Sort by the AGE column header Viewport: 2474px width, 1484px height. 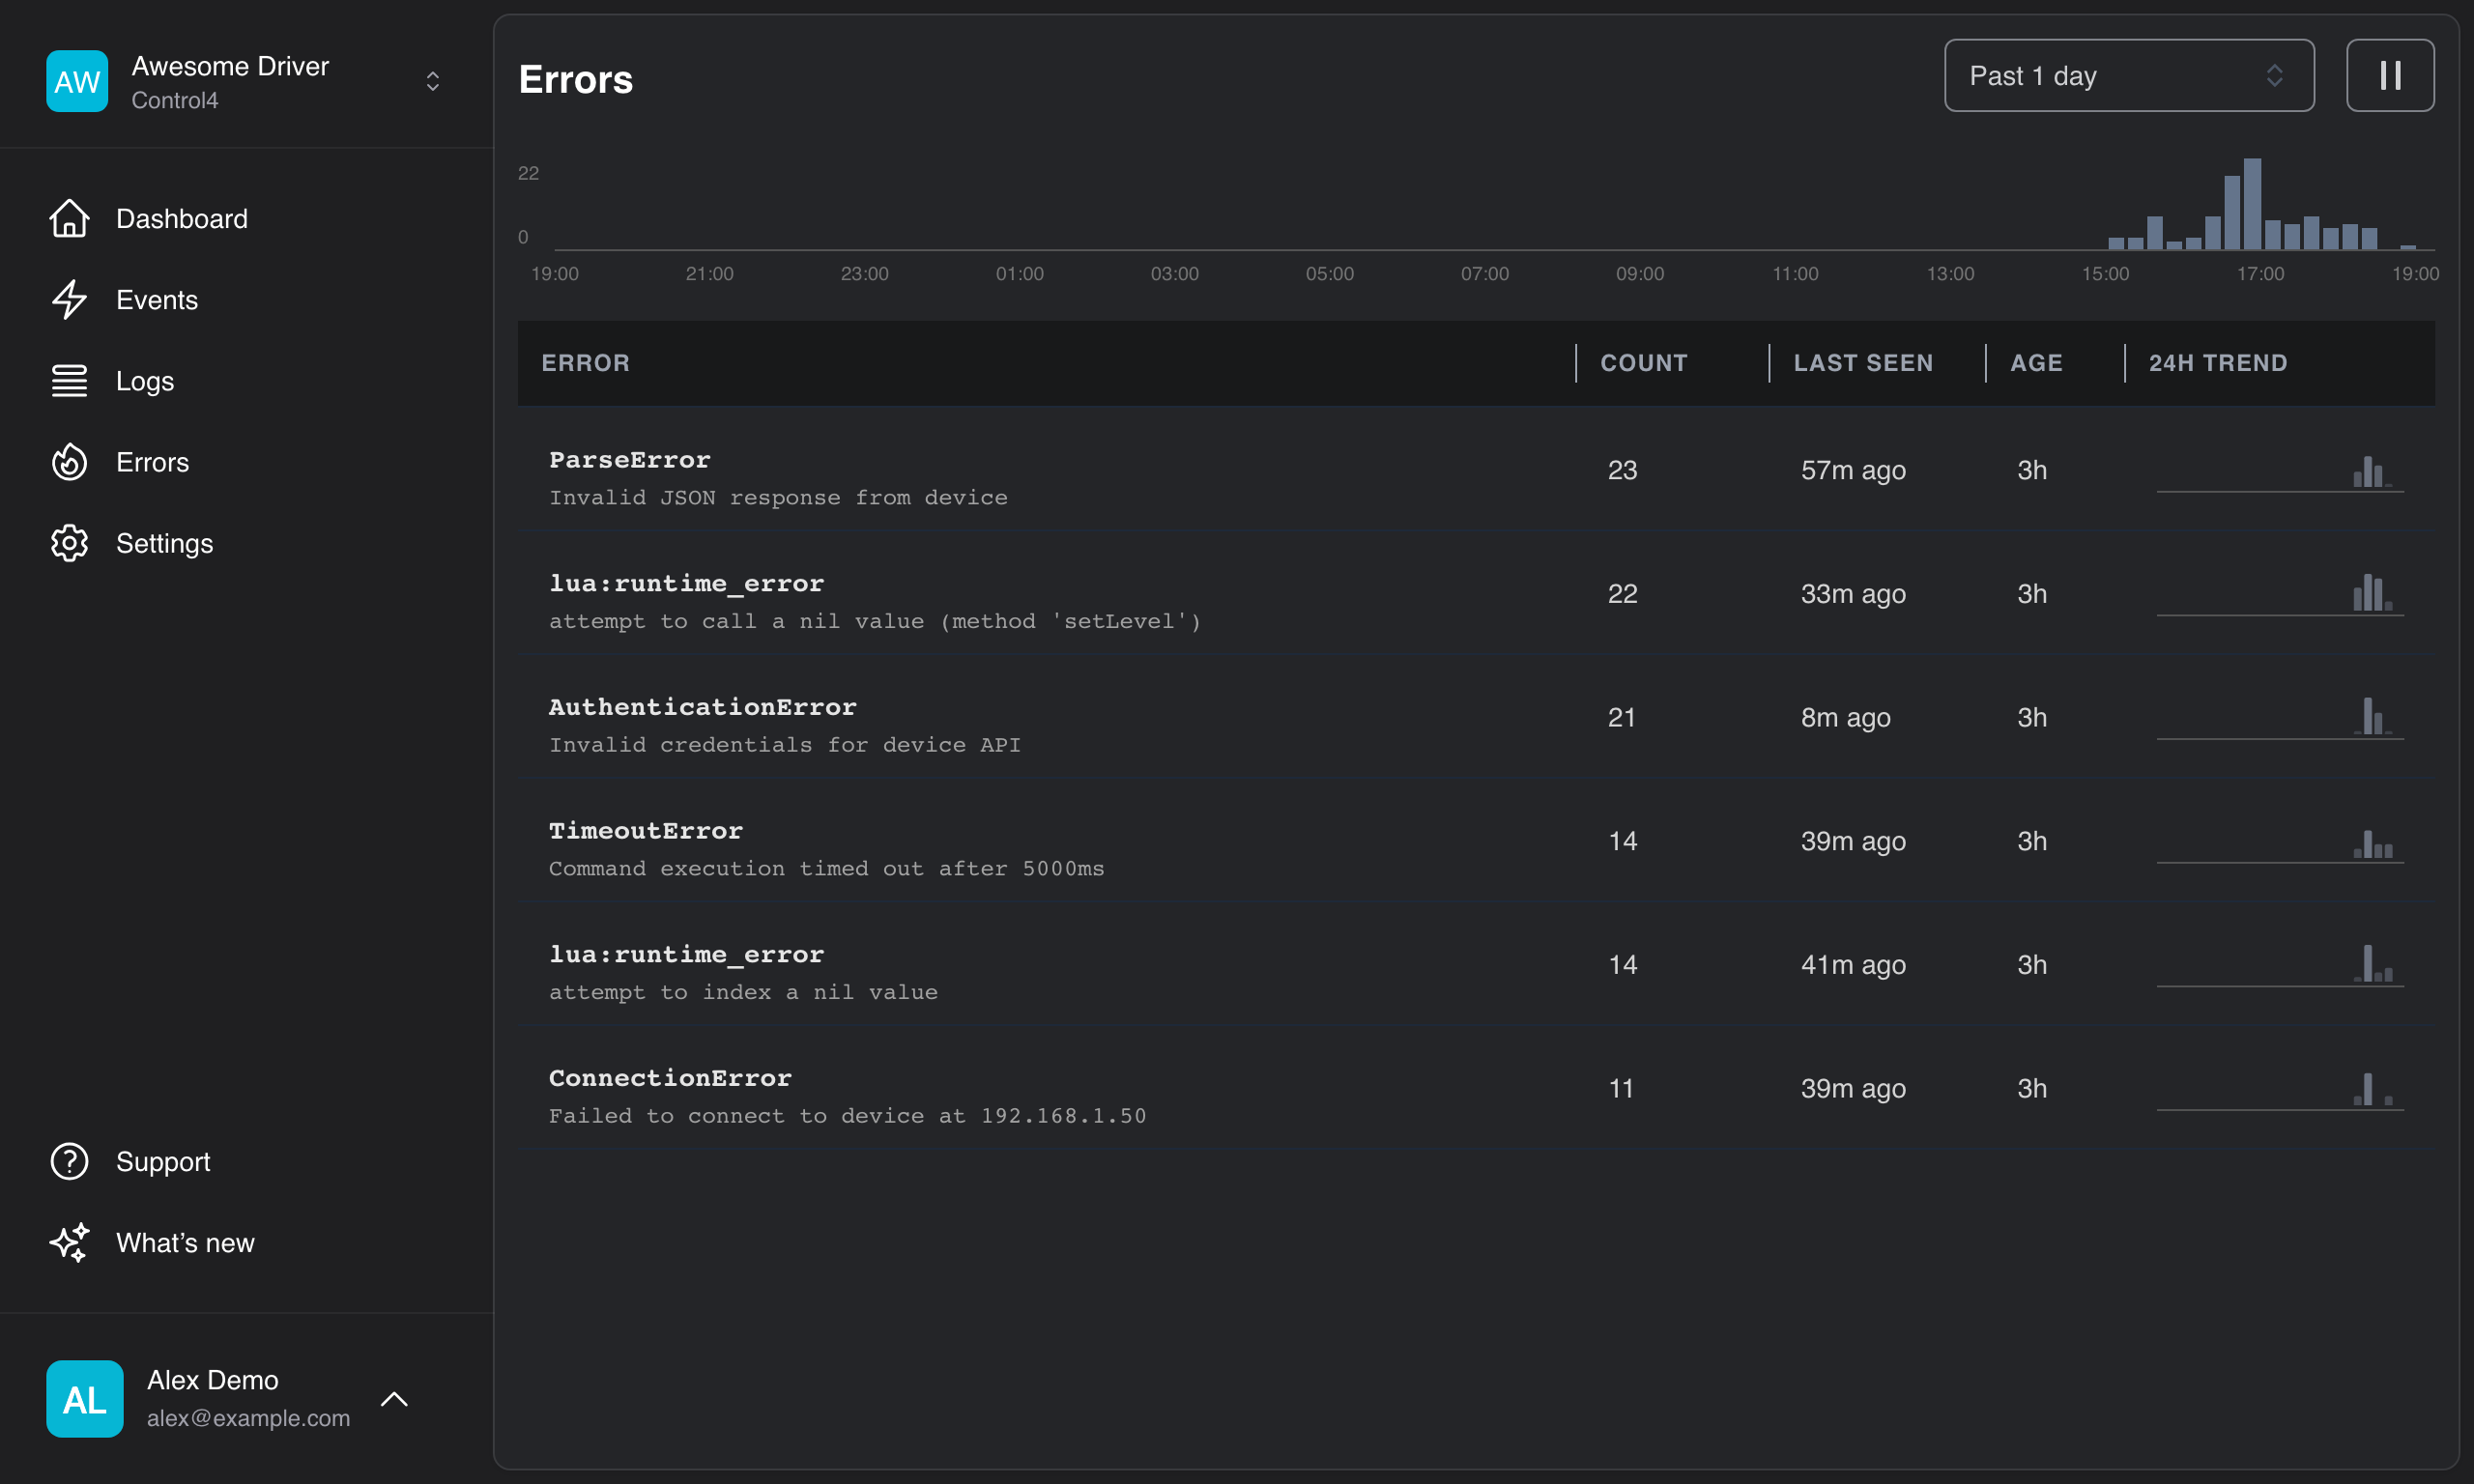(x=2036, y=362)
